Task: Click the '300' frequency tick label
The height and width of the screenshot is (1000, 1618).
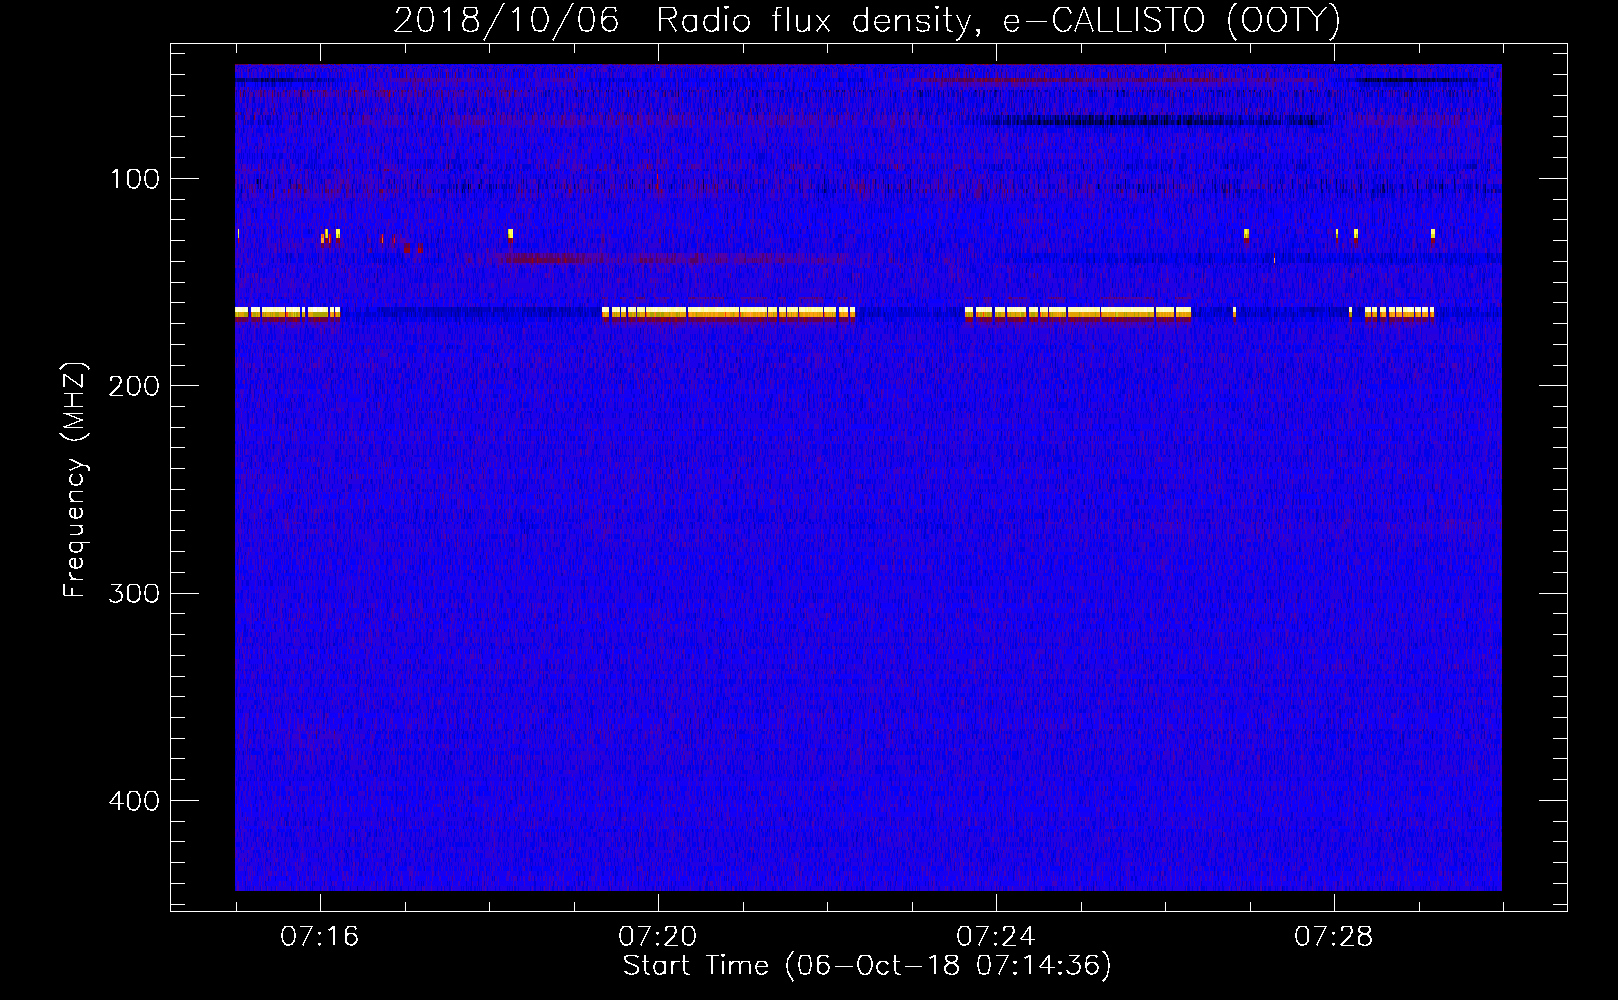Action: (x=133, y=593)
